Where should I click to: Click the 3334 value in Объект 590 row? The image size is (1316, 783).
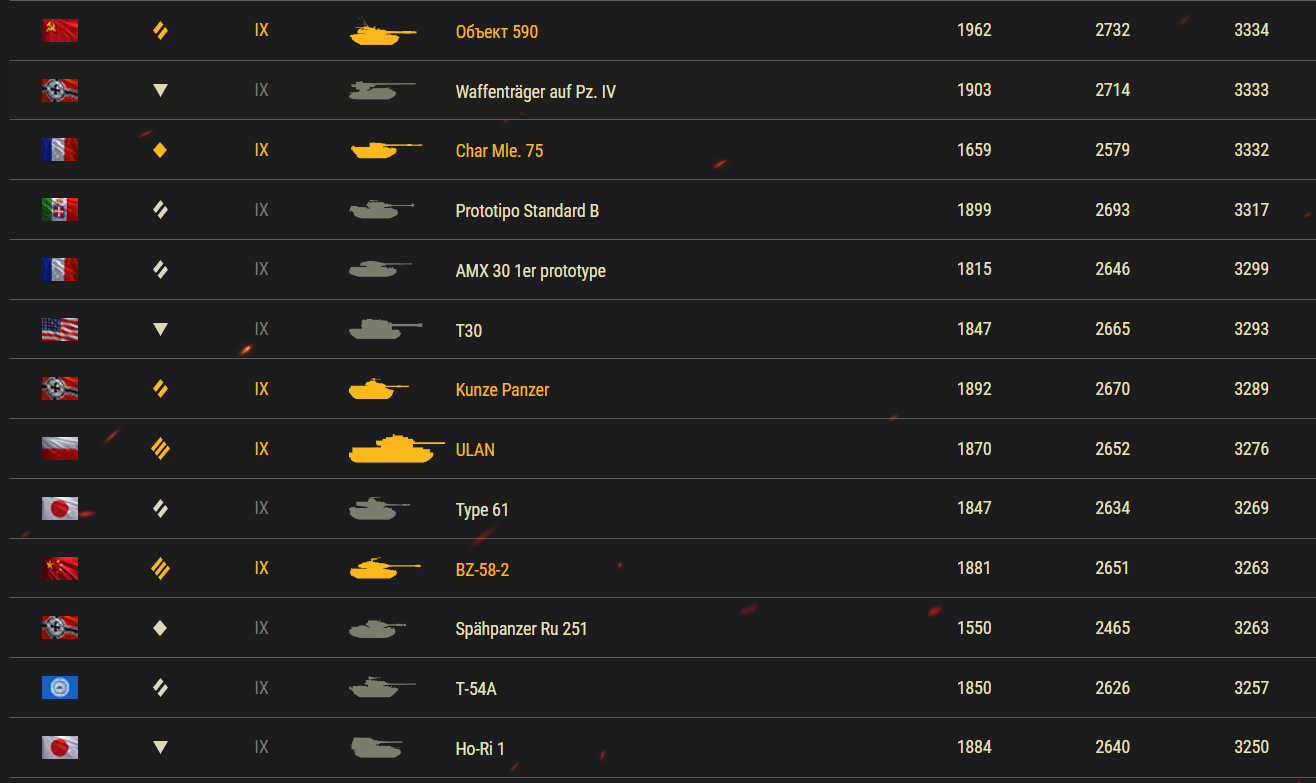(1251, 30)
